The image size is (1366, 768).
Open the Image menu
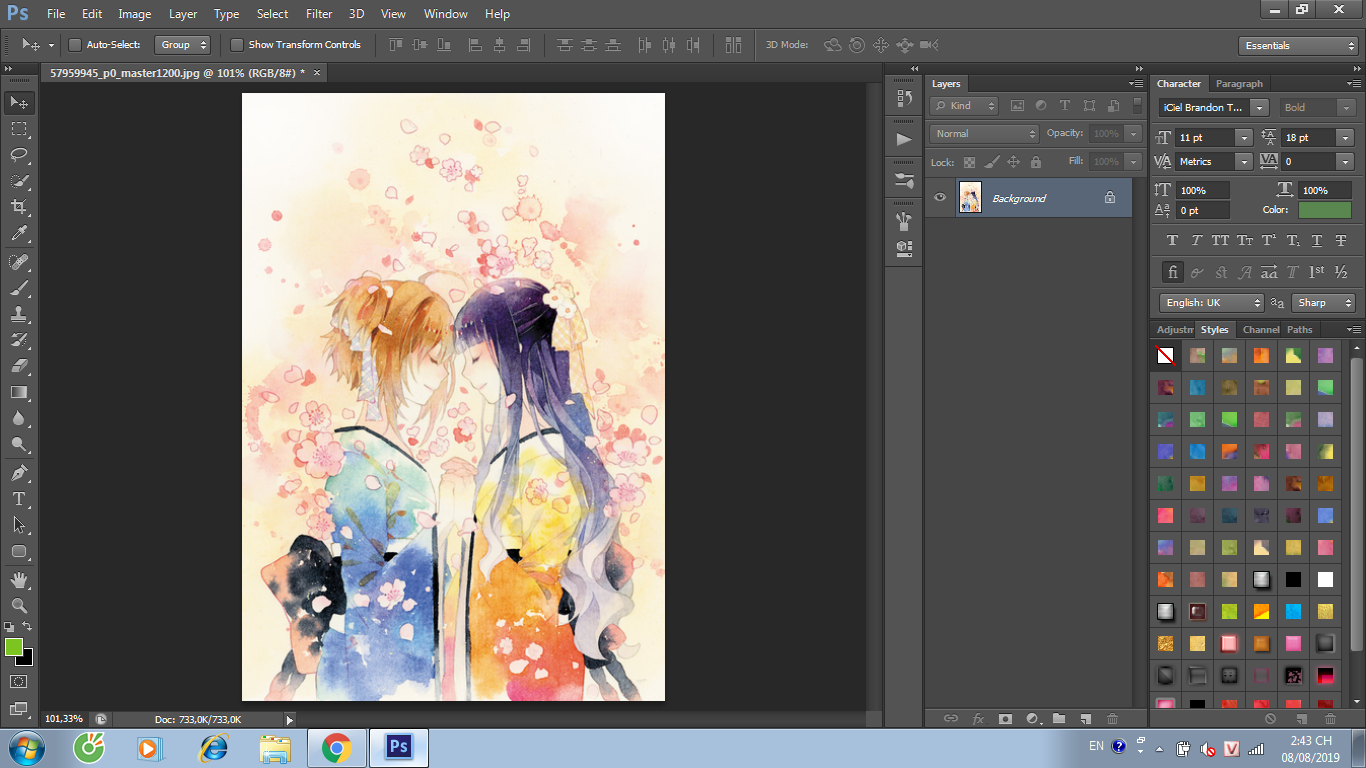pyautogui.click(x=135, y=14)
